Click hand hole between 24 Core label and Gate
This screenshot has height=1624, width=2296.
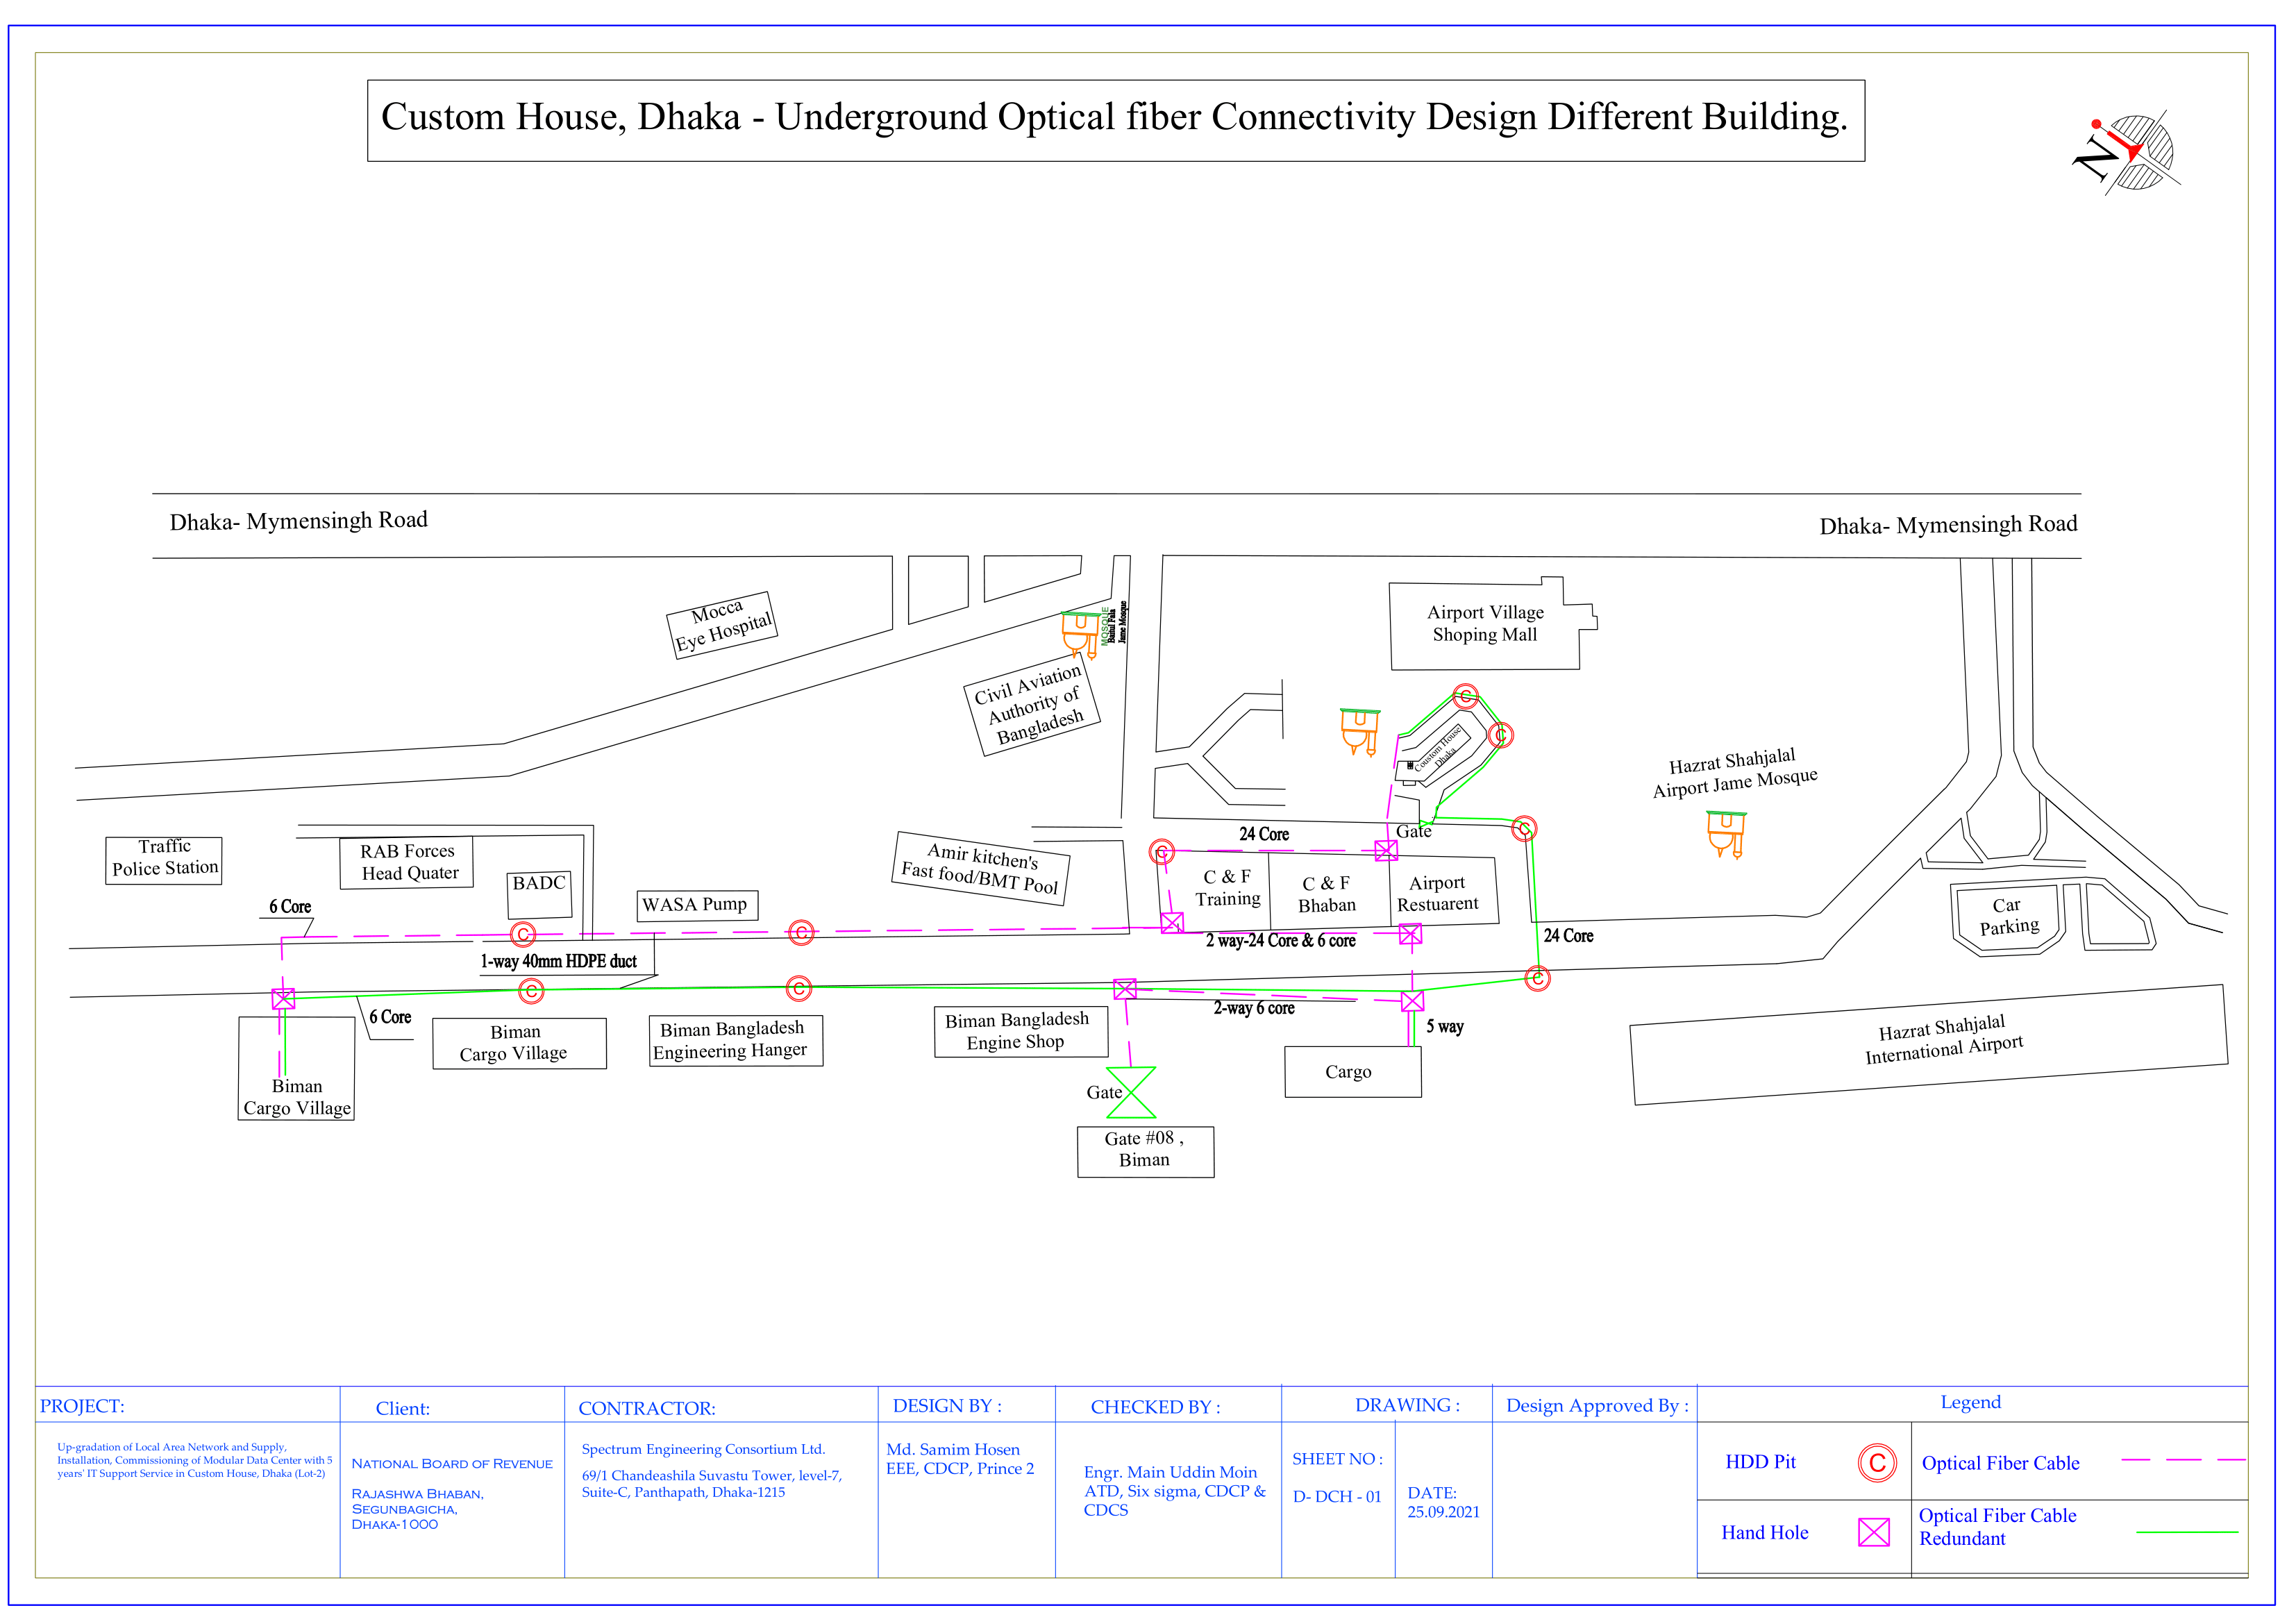[x=1386, y=850]
